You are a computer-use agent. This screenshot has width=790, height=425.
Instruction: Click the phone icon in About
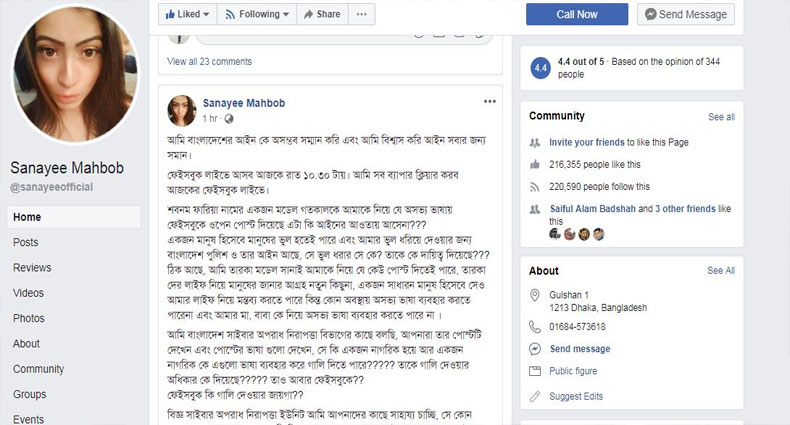pos(537,327)
